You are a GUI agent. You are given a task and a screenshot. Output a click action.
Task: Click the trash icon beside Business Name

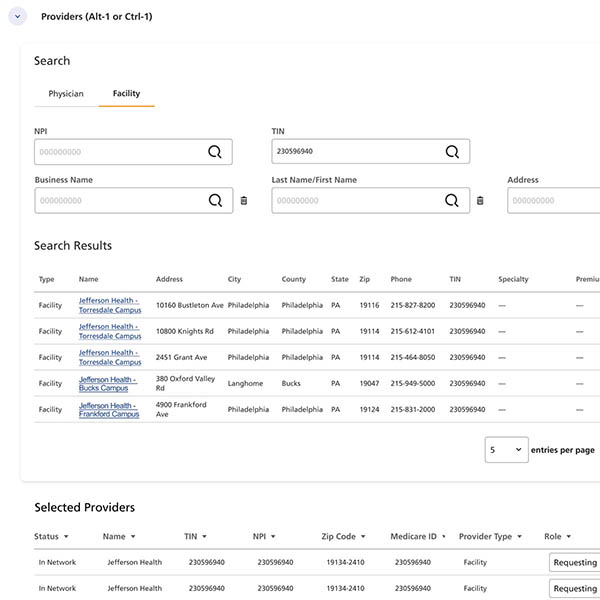tap(243, 201)
